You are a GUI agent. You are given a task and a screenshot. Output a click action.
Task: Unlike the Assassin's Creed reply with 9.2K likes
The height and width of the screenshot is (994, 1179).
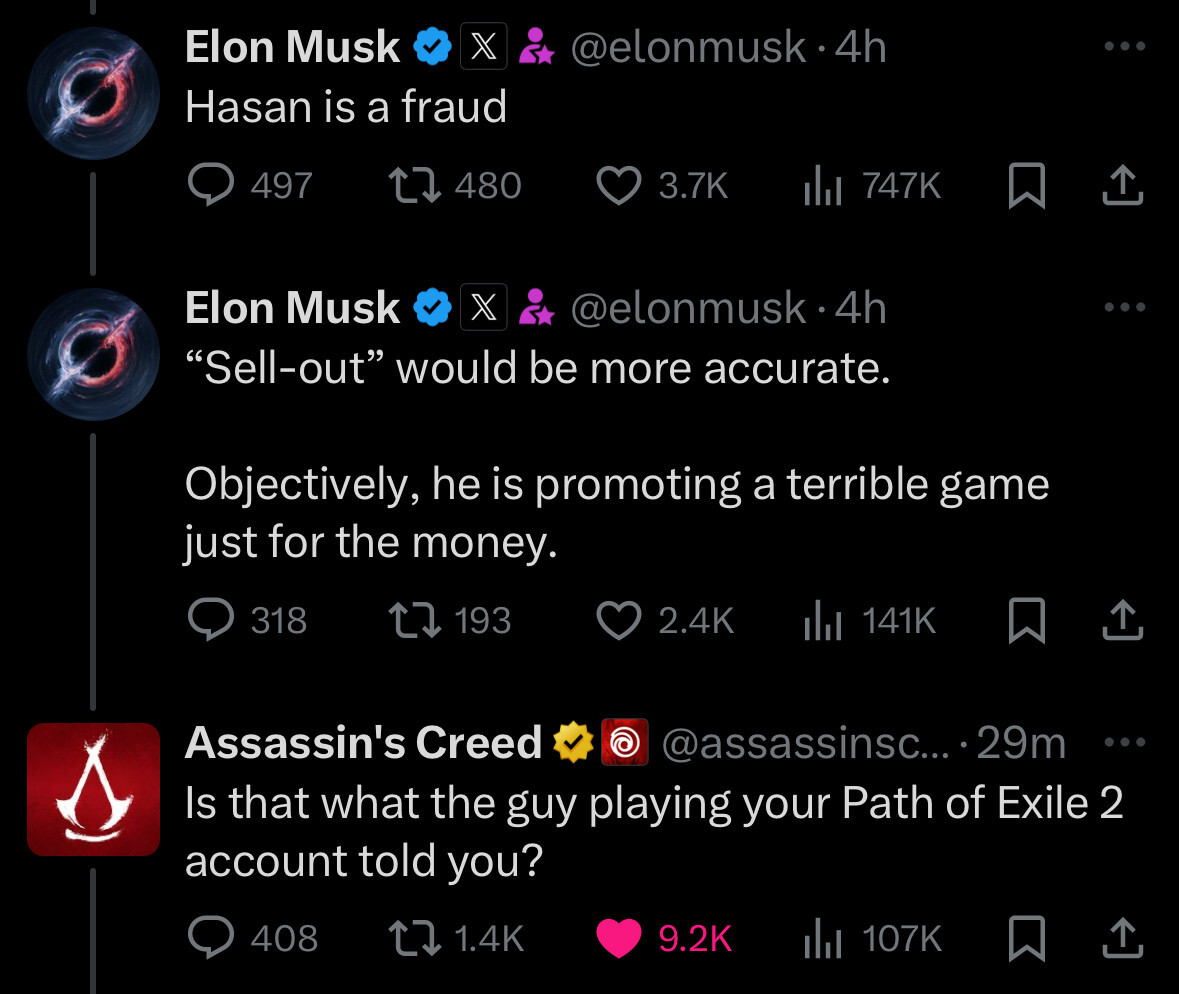tap(618, 938)
